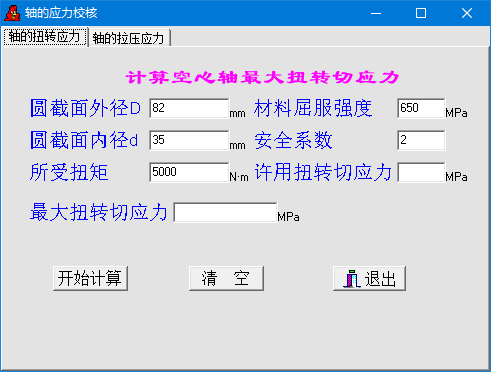
Task: Click the empty 最大扭转切应力 result field
Action: click(225, 212)
